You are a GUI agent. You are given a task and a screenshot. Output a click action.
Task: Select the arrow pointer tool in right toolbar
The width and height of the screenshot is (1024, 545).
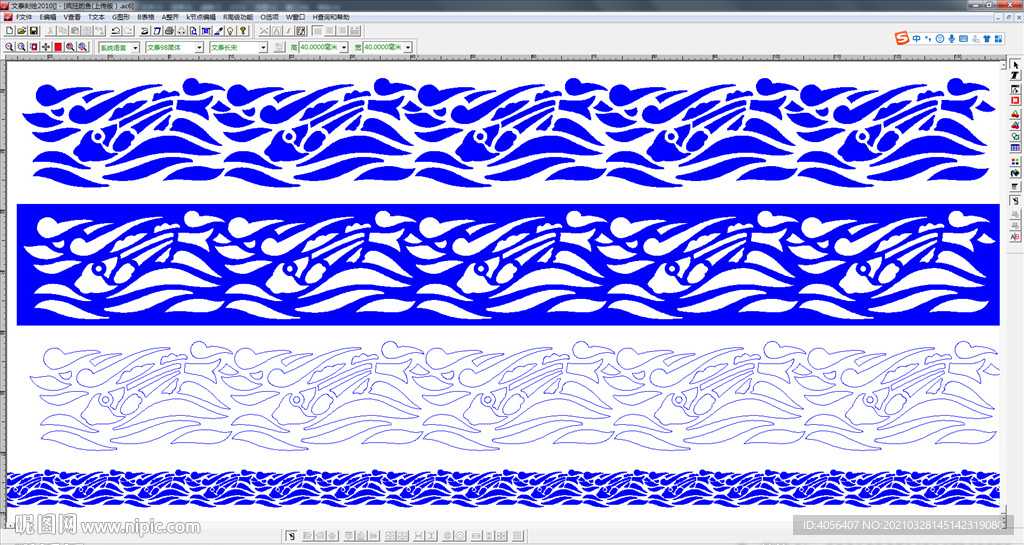[x=1015, y=65]
